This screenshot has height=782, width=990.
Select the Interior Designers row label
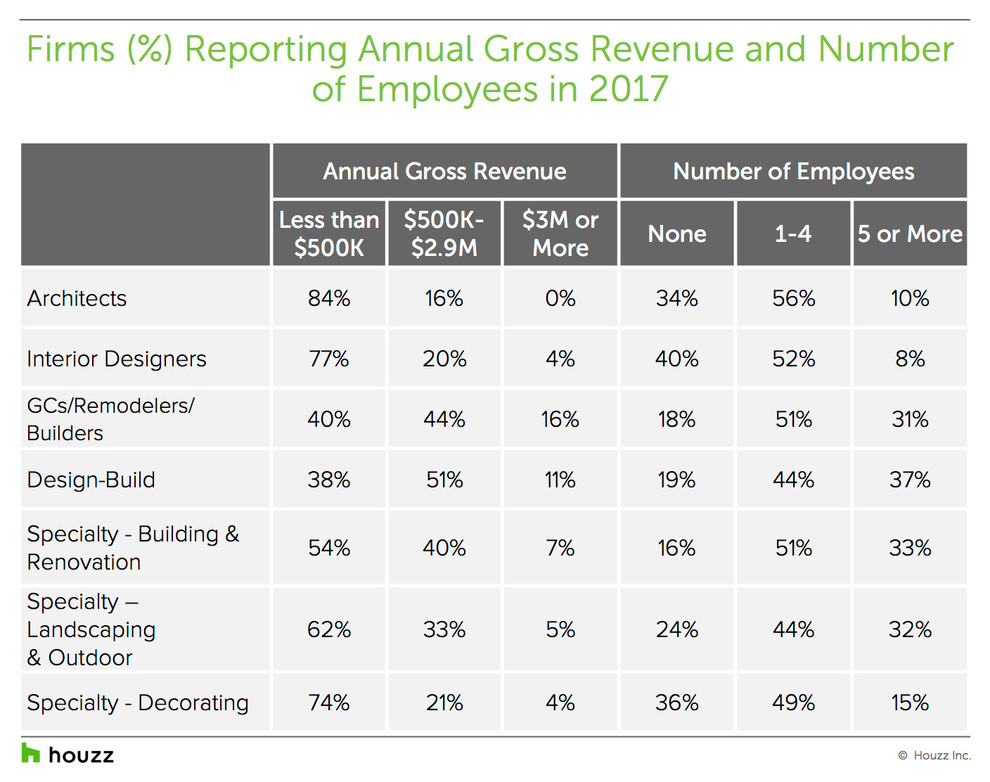(116, 359)
